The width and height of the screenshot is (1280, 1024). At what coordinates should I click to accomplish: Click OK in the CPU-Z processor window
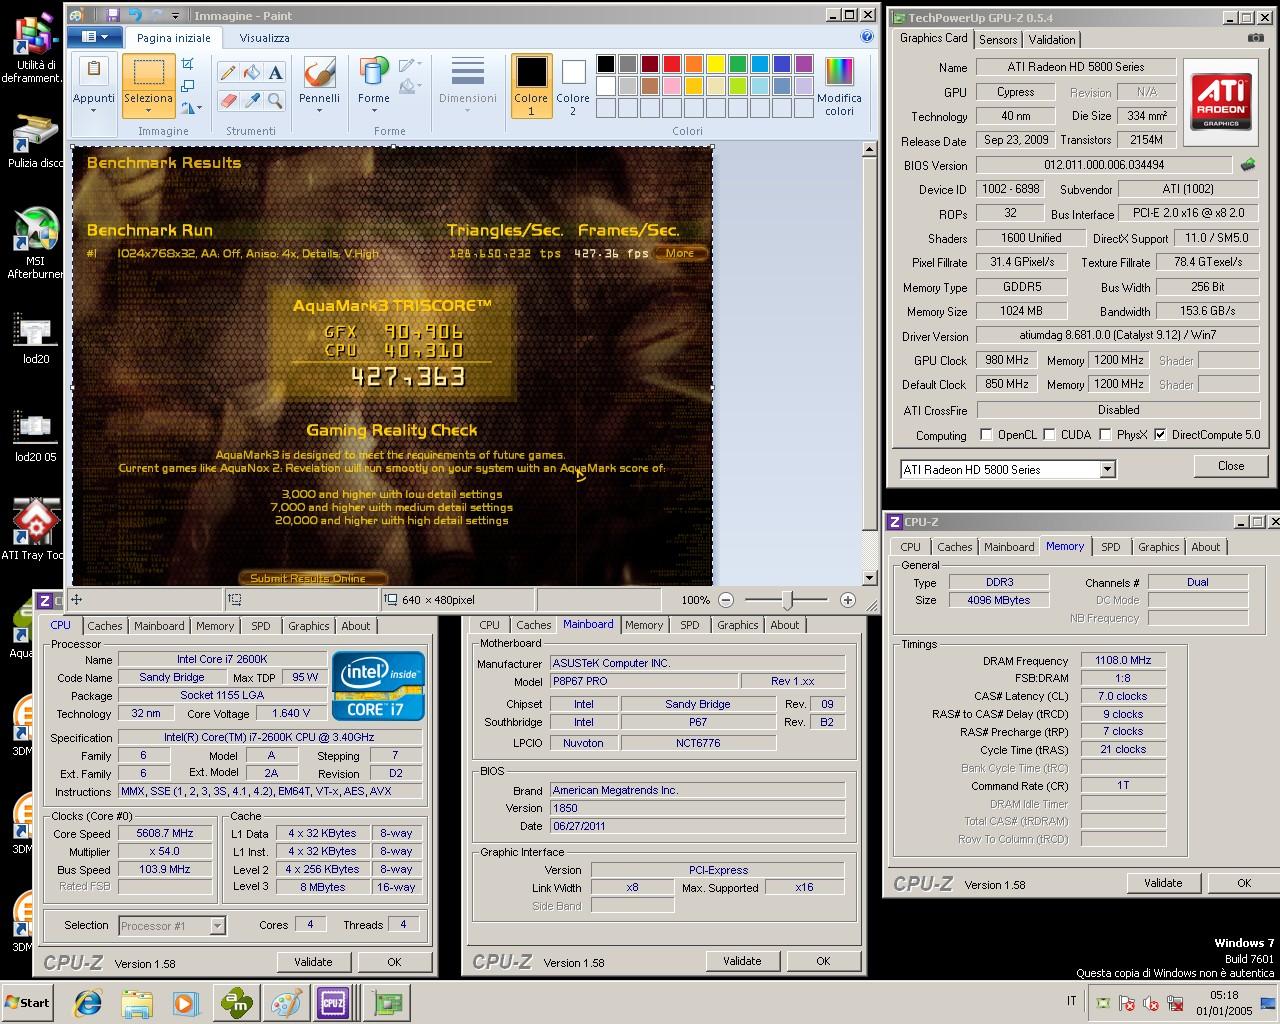coord(394,962)
